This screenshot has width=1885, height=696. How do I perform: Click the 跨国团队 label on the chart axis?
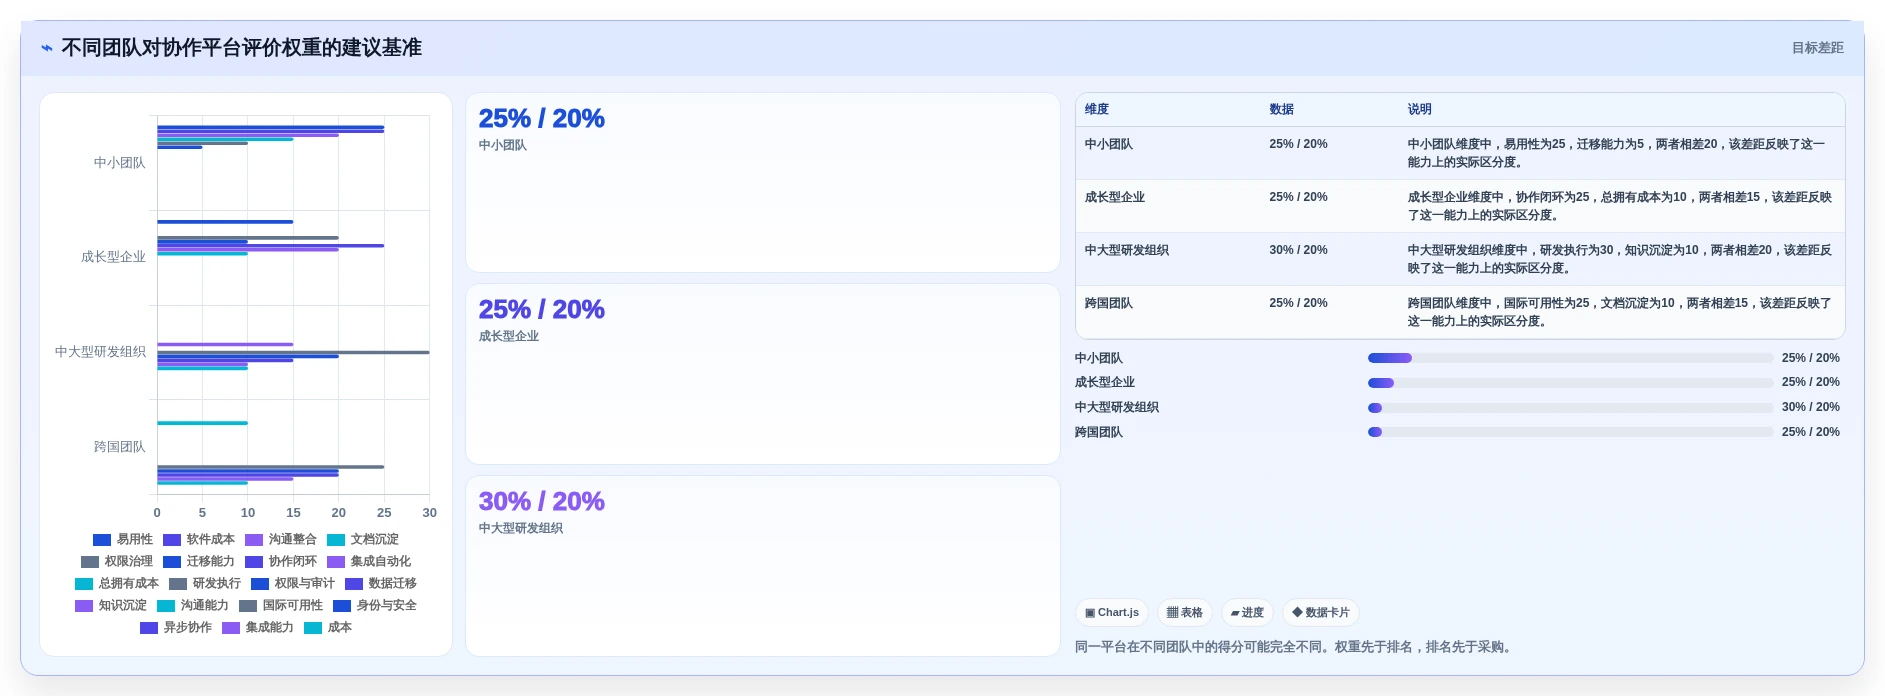click(120, 447)
